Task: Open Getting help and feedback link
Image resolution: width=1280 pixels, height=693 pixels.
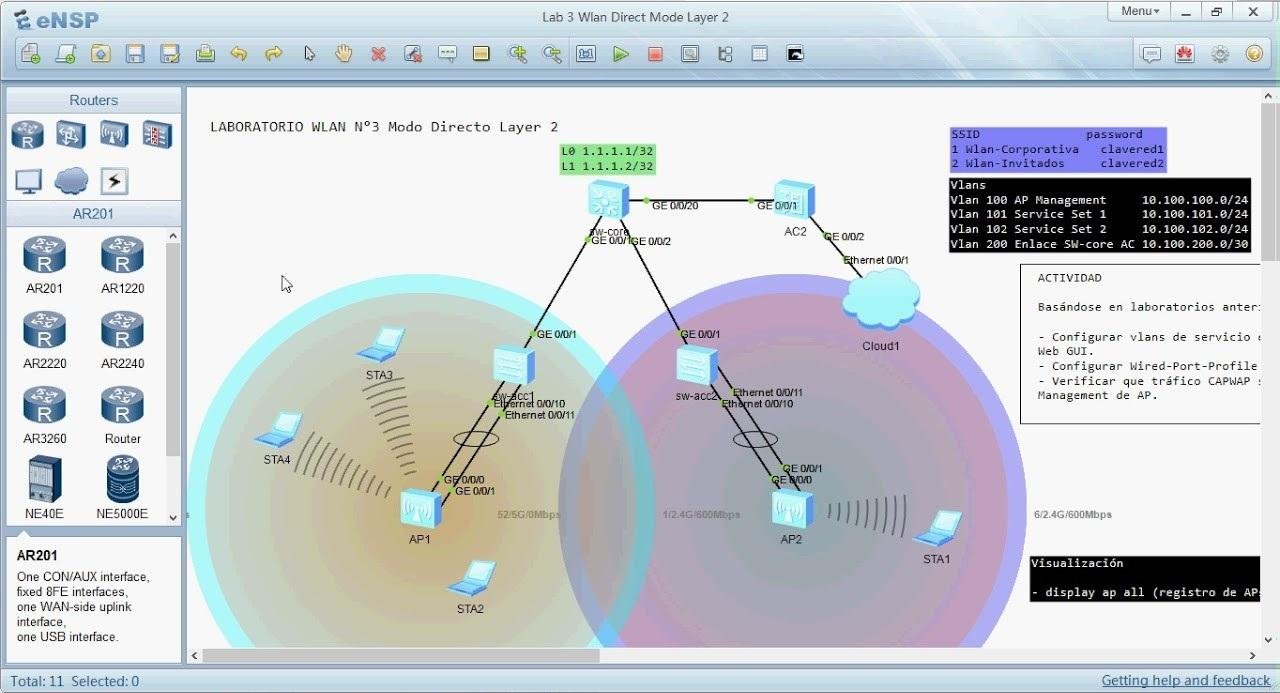Action: (1185, 681)
